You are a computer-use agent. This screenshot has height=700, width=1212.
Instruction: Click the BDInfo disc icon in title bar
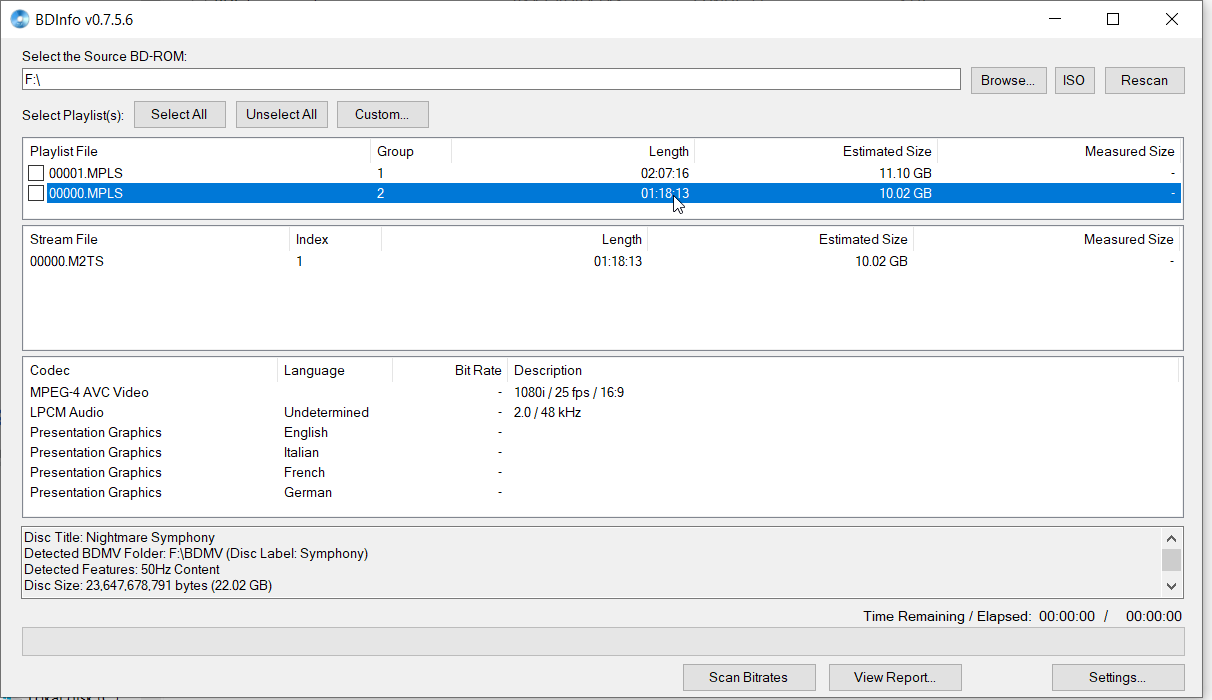(x=19, y=19)
